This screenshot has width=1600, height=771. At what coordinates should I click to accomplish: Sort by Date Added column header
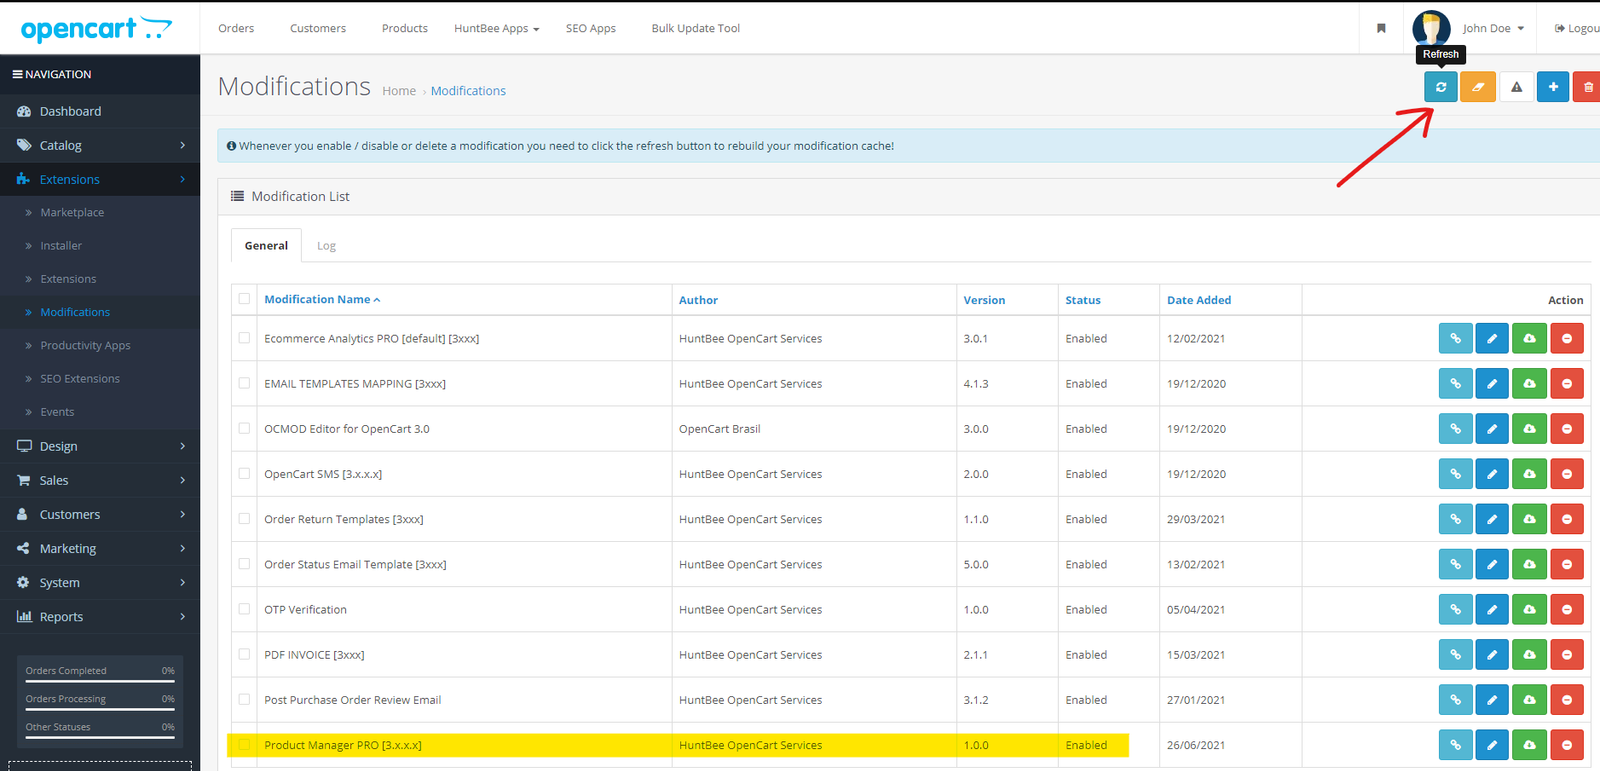(x=1199, y=300)
